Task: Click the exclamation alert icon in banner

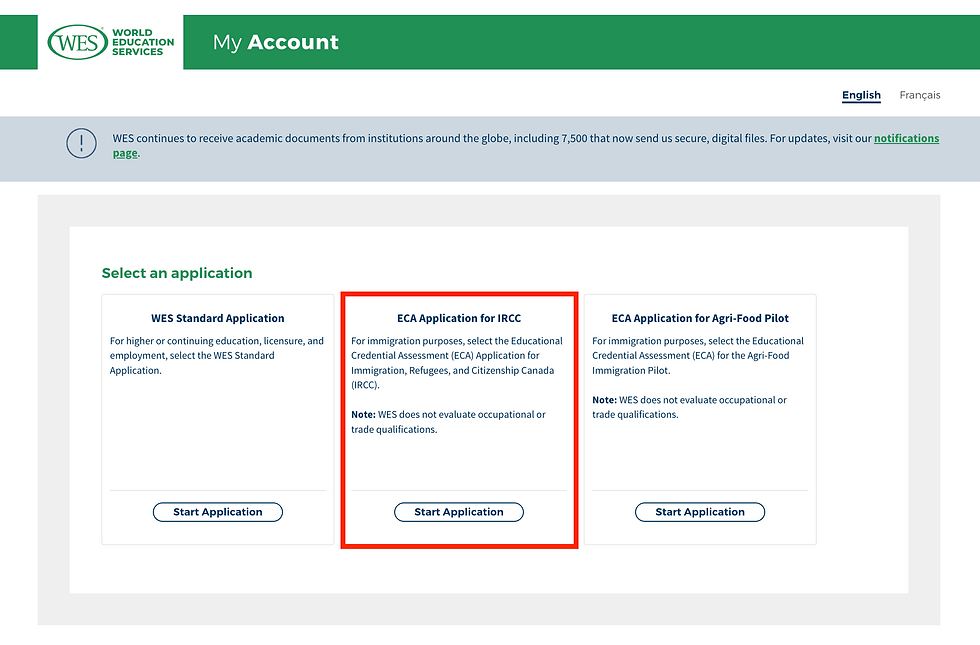Action: (x=82, y=144)
